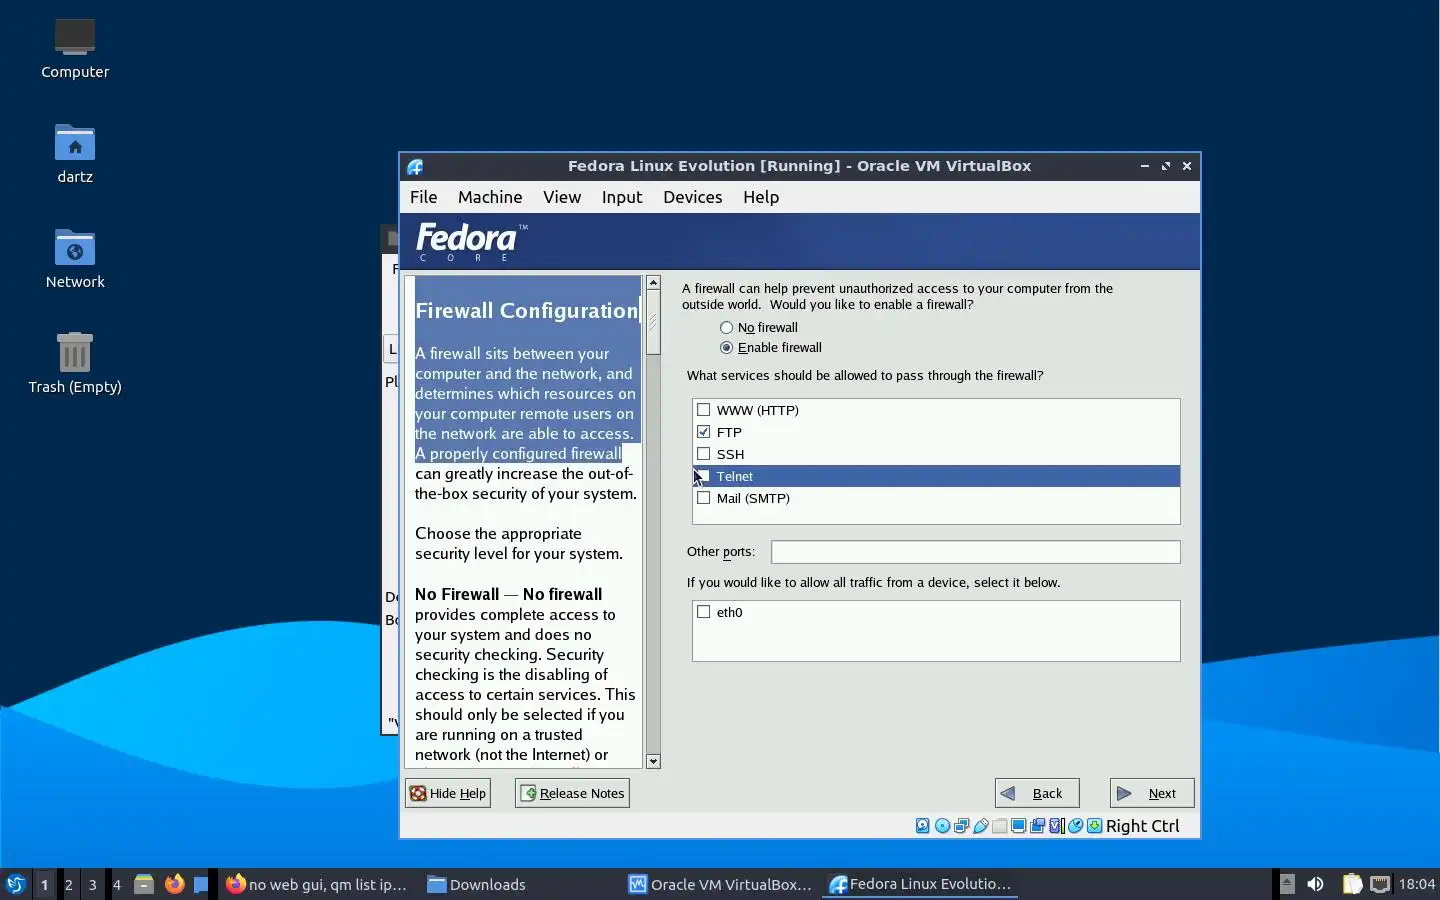Launch Firefox from the taskbar quick launcher

point(174,884)
